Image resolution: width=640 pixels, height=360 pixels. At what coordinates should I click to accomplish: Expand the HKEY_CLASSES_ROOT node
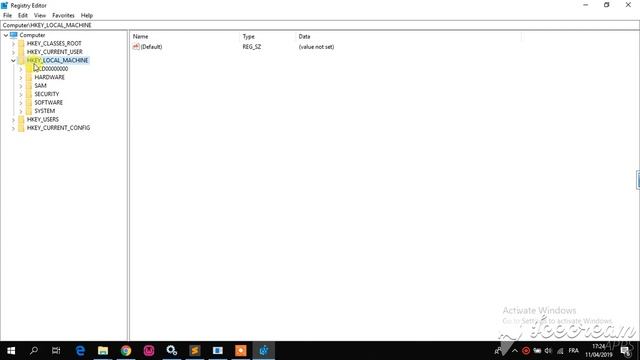[13, 44]
